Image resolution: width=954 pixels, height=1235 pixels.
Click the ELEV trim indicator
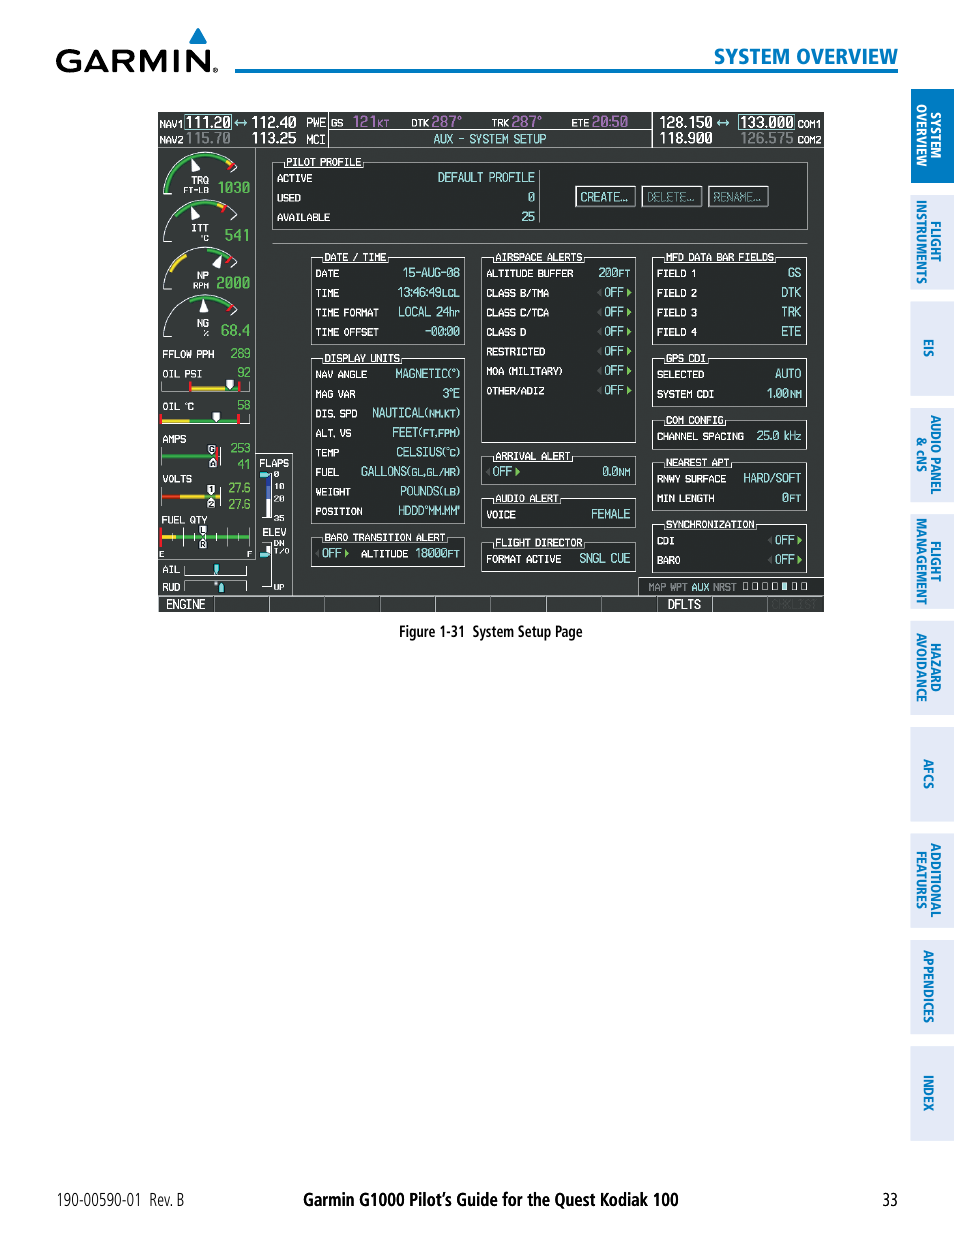click(x=274, y=558)
